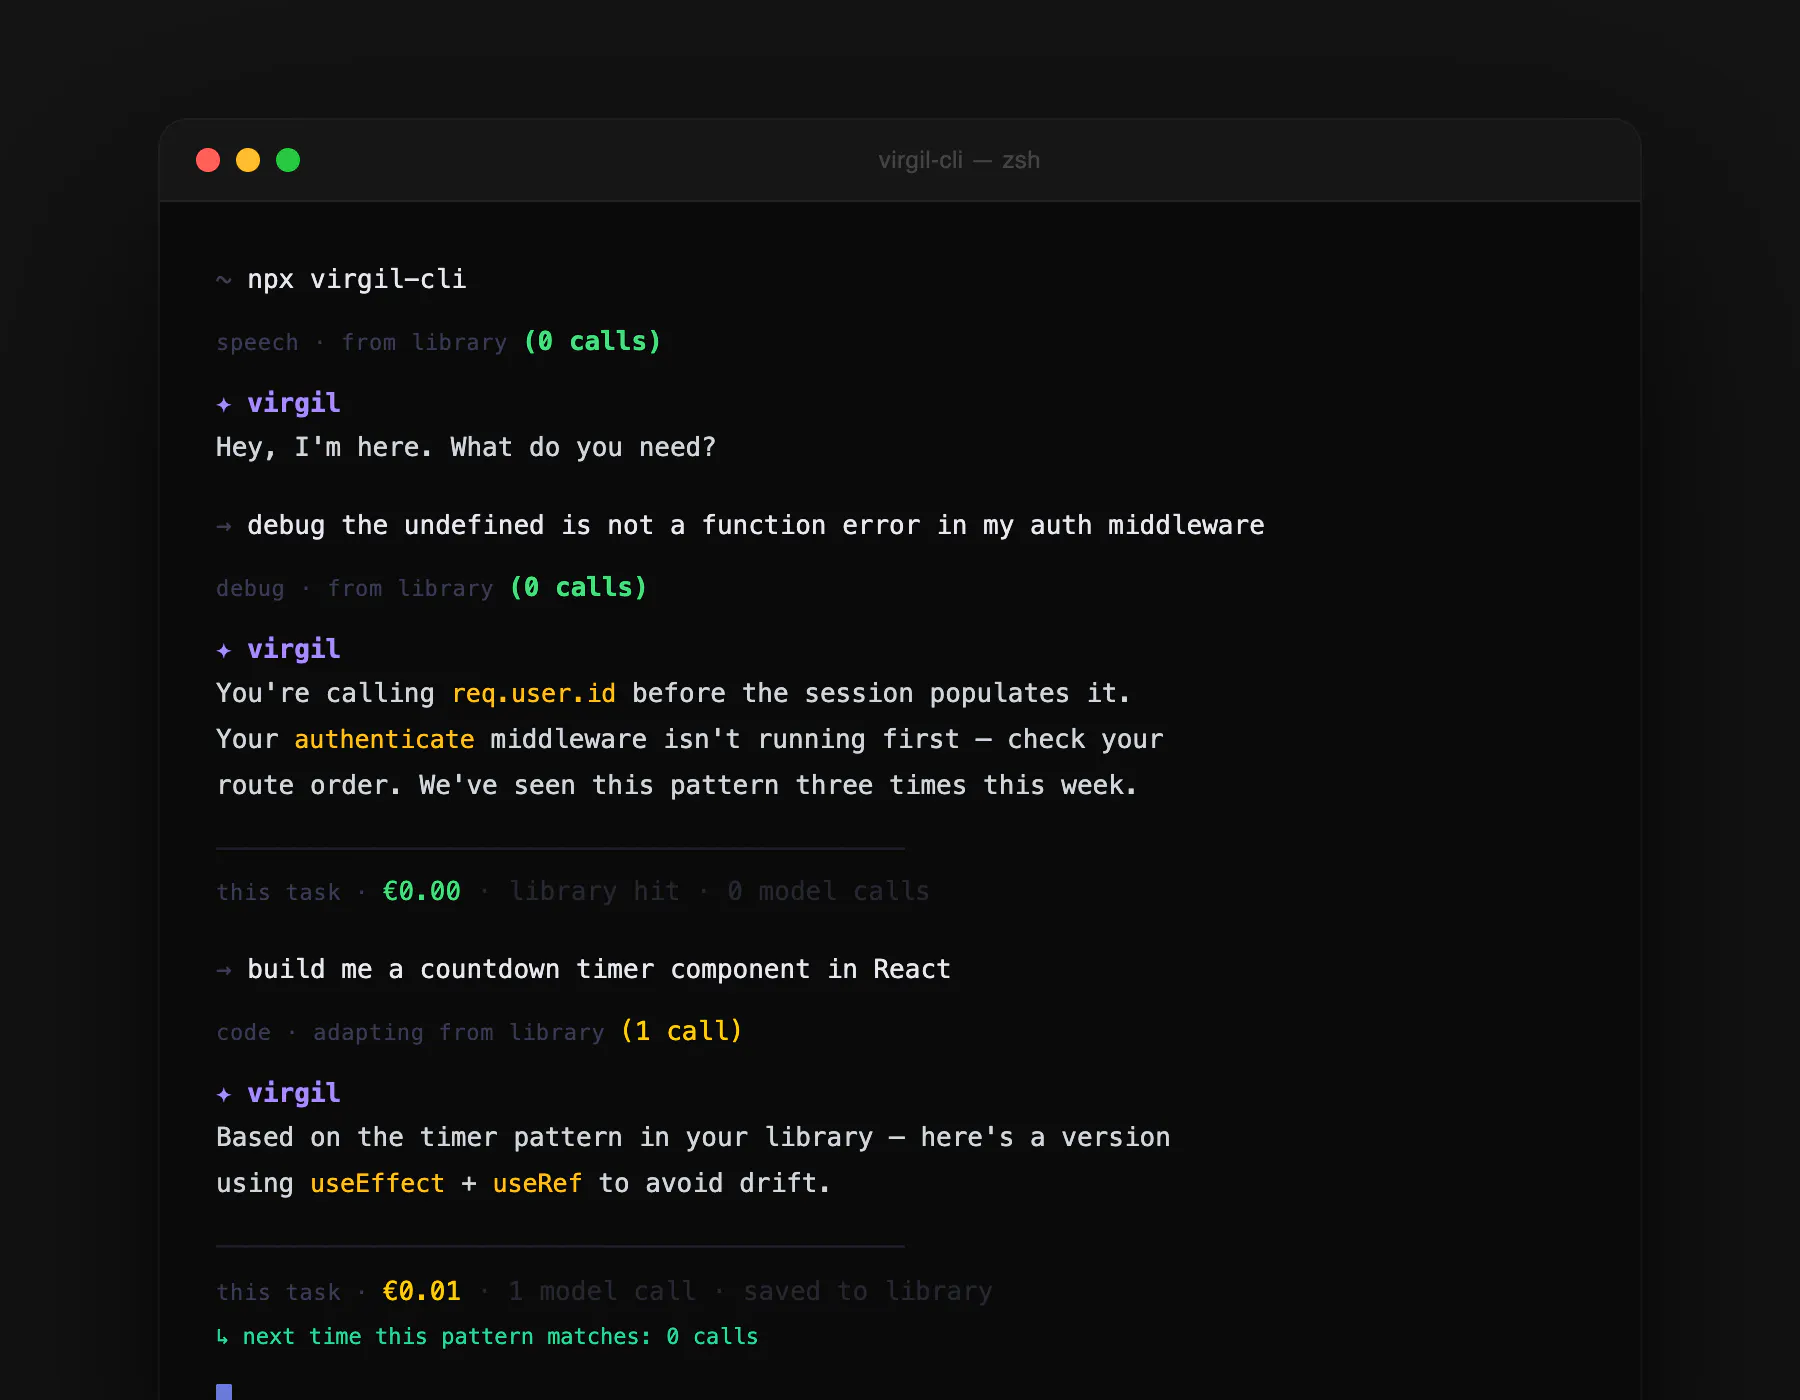Click the tilde prompt before 'npx'
Viewport: 1800px width, 1400px height.
[x=224, y=280]
